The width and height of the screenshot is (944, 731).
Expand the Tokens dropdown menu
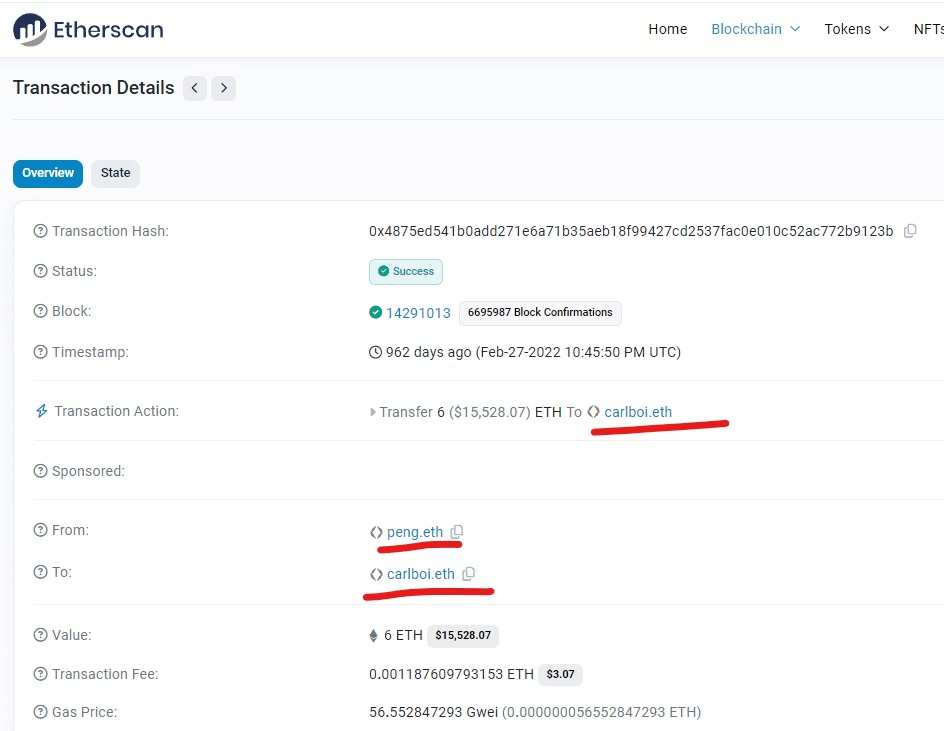[856, 29]
